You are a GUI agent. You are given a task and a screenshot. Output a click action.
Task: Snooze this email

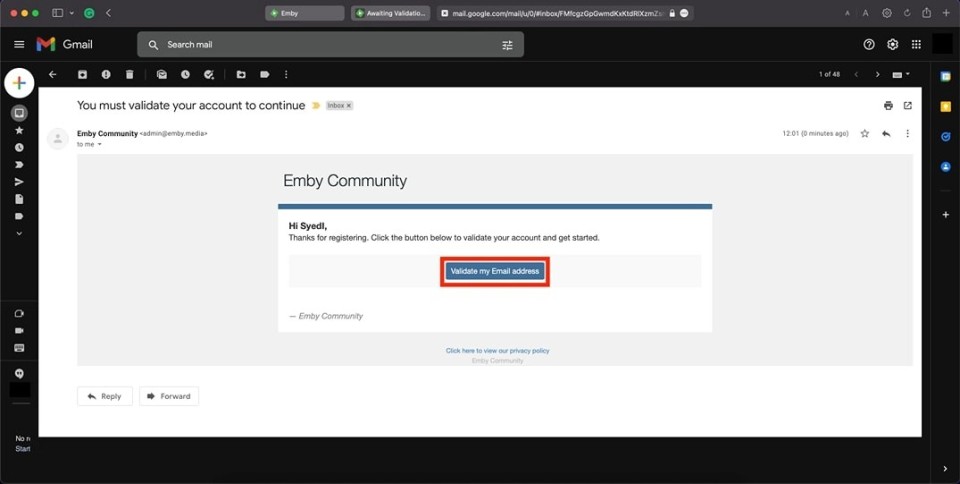click(185, 74)
